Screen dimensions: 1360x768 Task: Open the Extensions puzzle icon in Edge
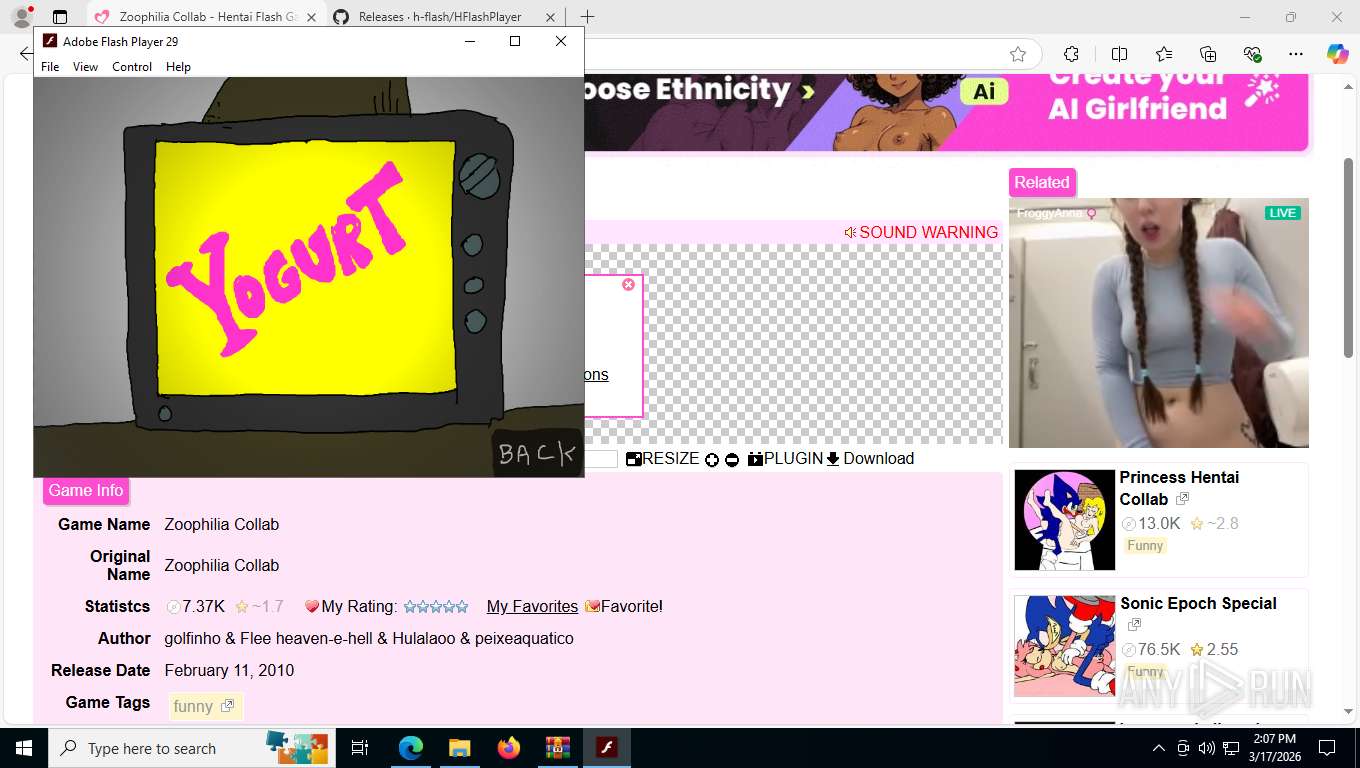click(1071, 54)
